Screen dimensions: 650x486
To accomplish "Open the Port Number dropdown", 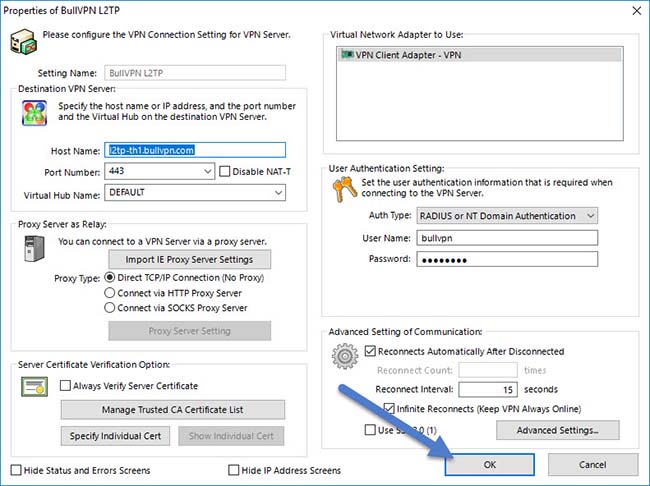I will 208,171.
